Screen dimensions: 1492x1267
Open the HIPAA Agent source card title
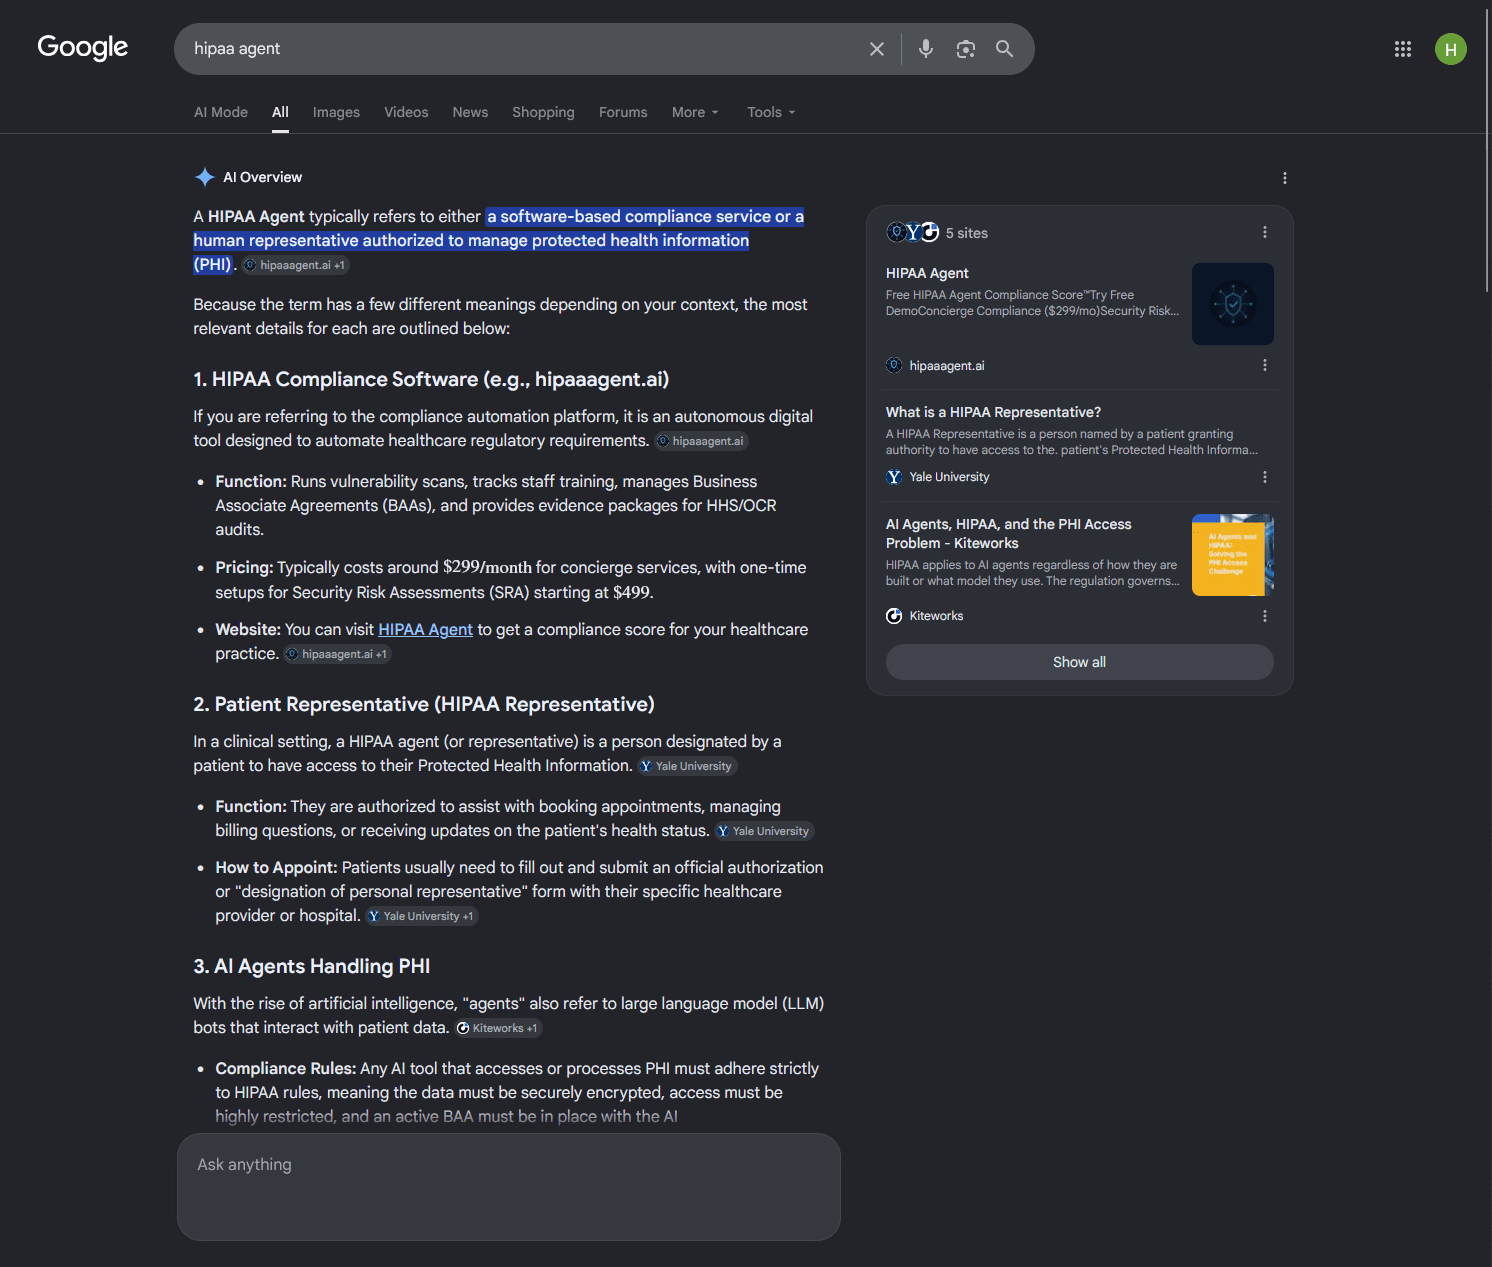coord(927,273)
